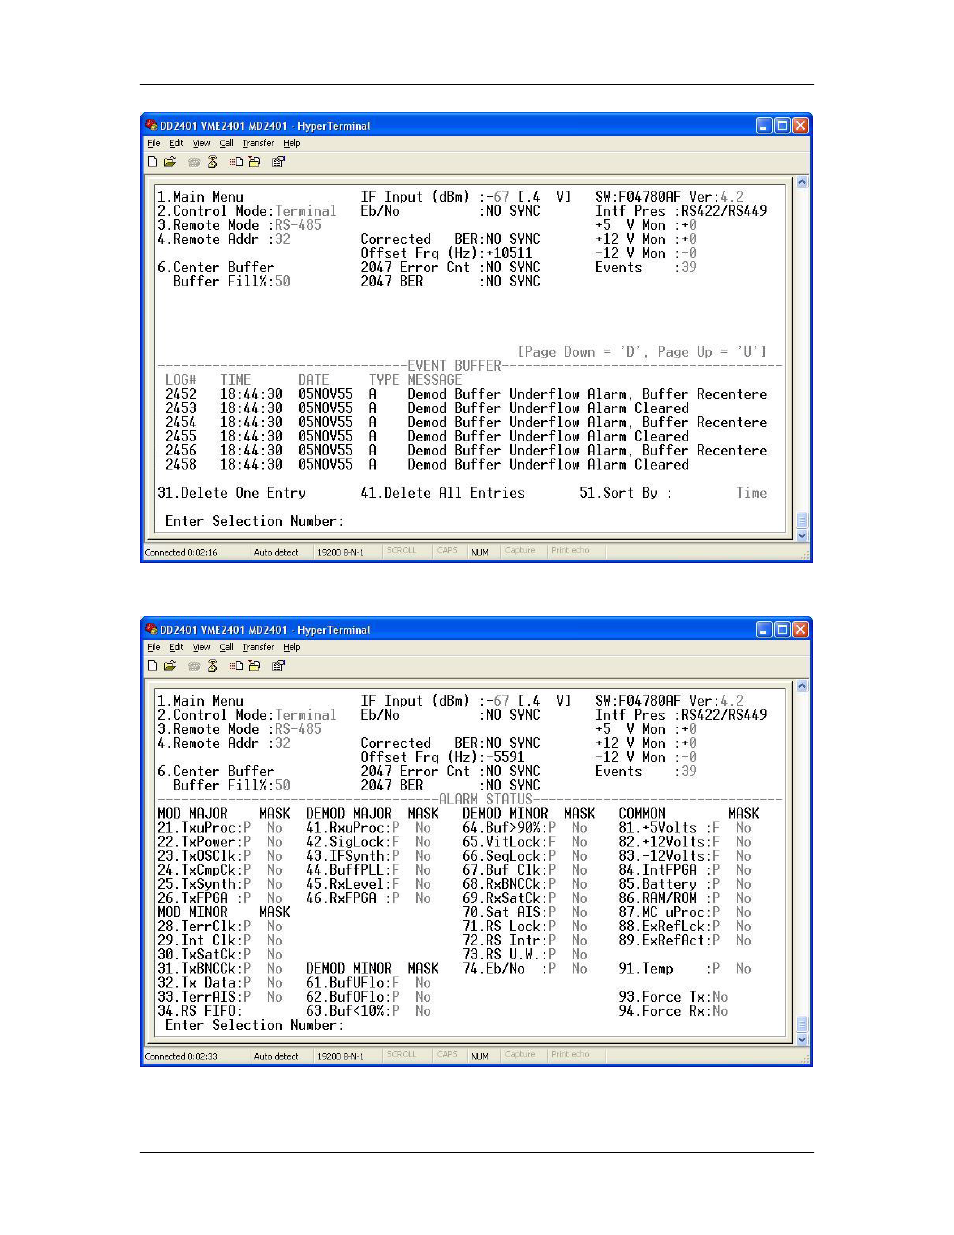The height and width of the screenshot is (1235, 954).
Task: Click log entry 2458 row
Action: click(427, 464)
